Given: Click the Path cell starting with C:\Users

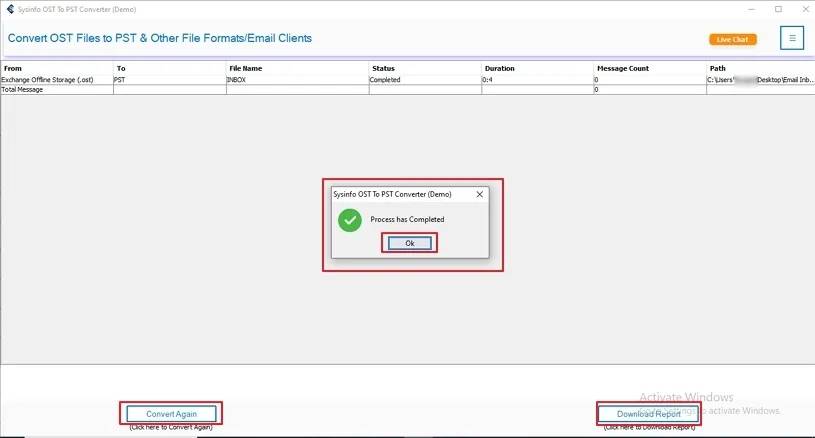Looking at the screenshot, I should click(x=760, y=79).
